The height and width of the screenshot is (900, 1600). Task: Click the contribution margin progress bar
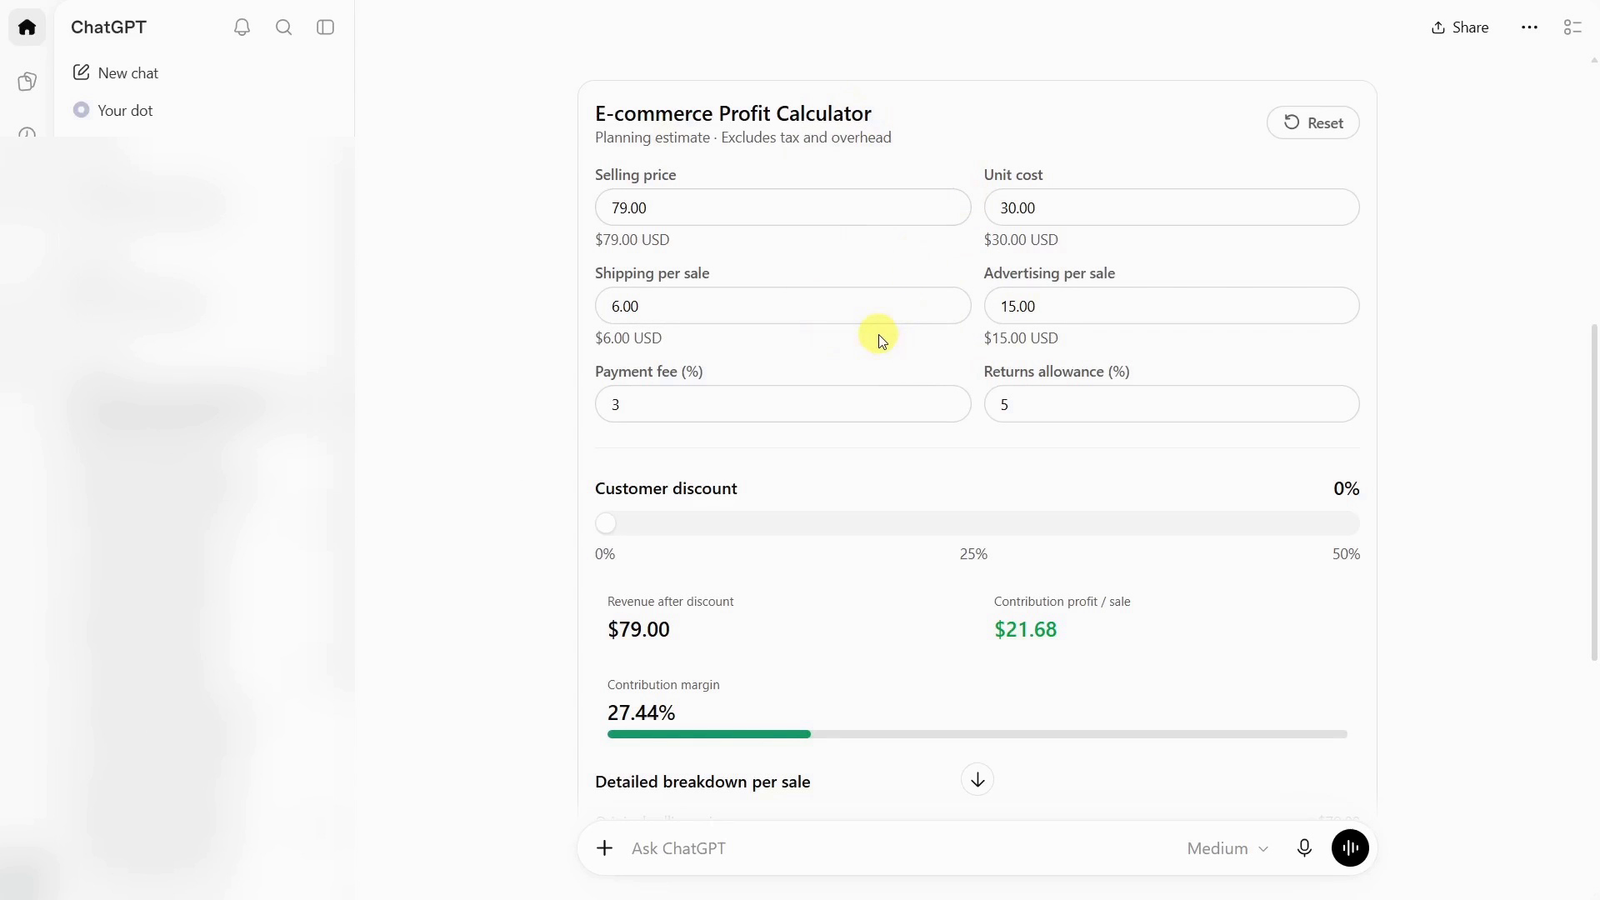click(x=977, y=734)
